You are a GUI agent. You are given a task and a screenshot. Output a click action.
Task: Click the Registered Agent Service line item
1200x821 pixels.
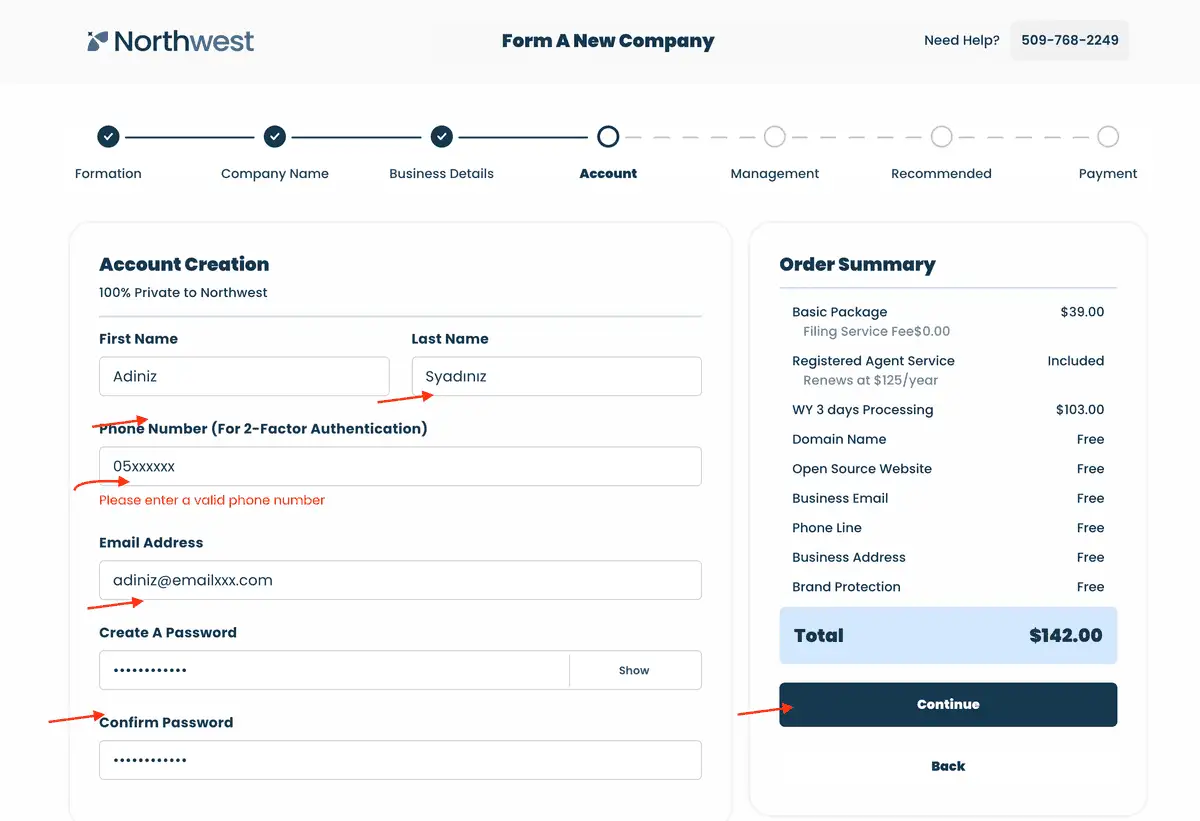(x=873, y=361)
